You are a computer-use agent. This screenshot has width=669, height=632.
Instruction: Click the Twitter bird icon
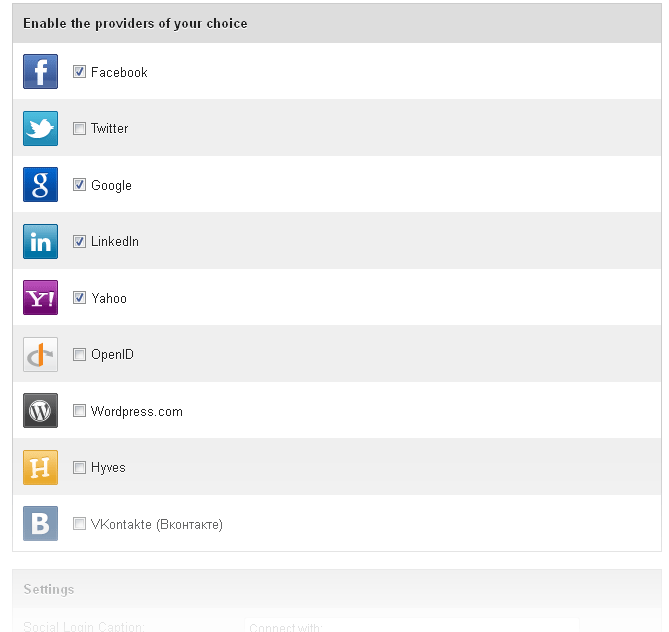pos(40,128)
